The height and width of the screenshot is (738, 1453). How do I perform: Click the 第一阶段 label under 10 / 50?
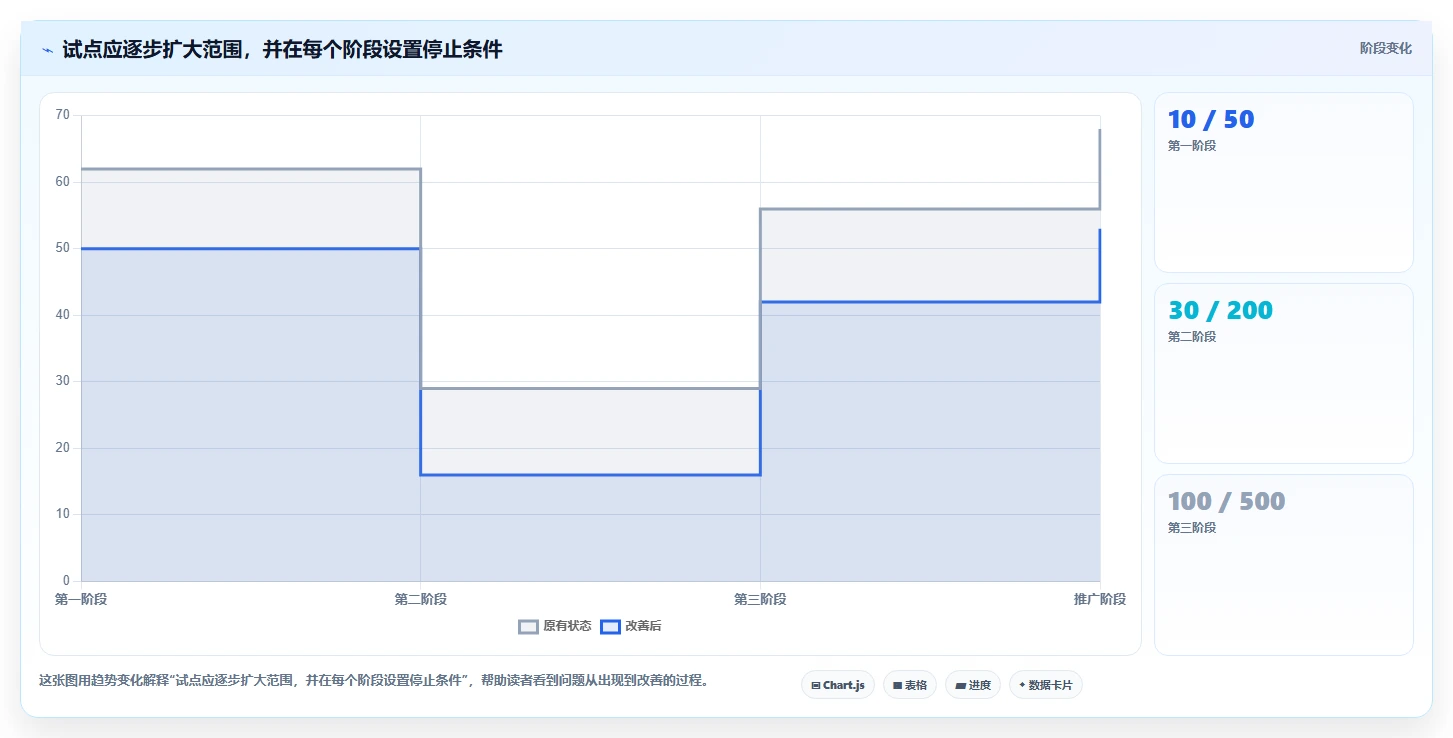tap(1192, 146)
